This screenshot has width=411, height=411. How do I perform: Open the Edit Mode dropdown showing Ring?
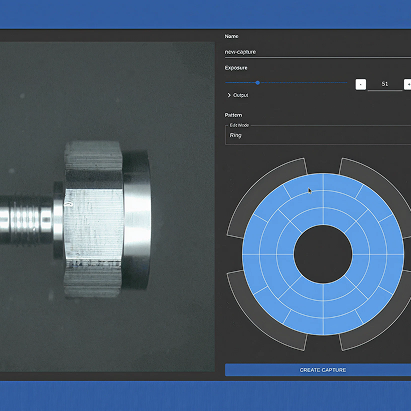[x=318, y=135]
